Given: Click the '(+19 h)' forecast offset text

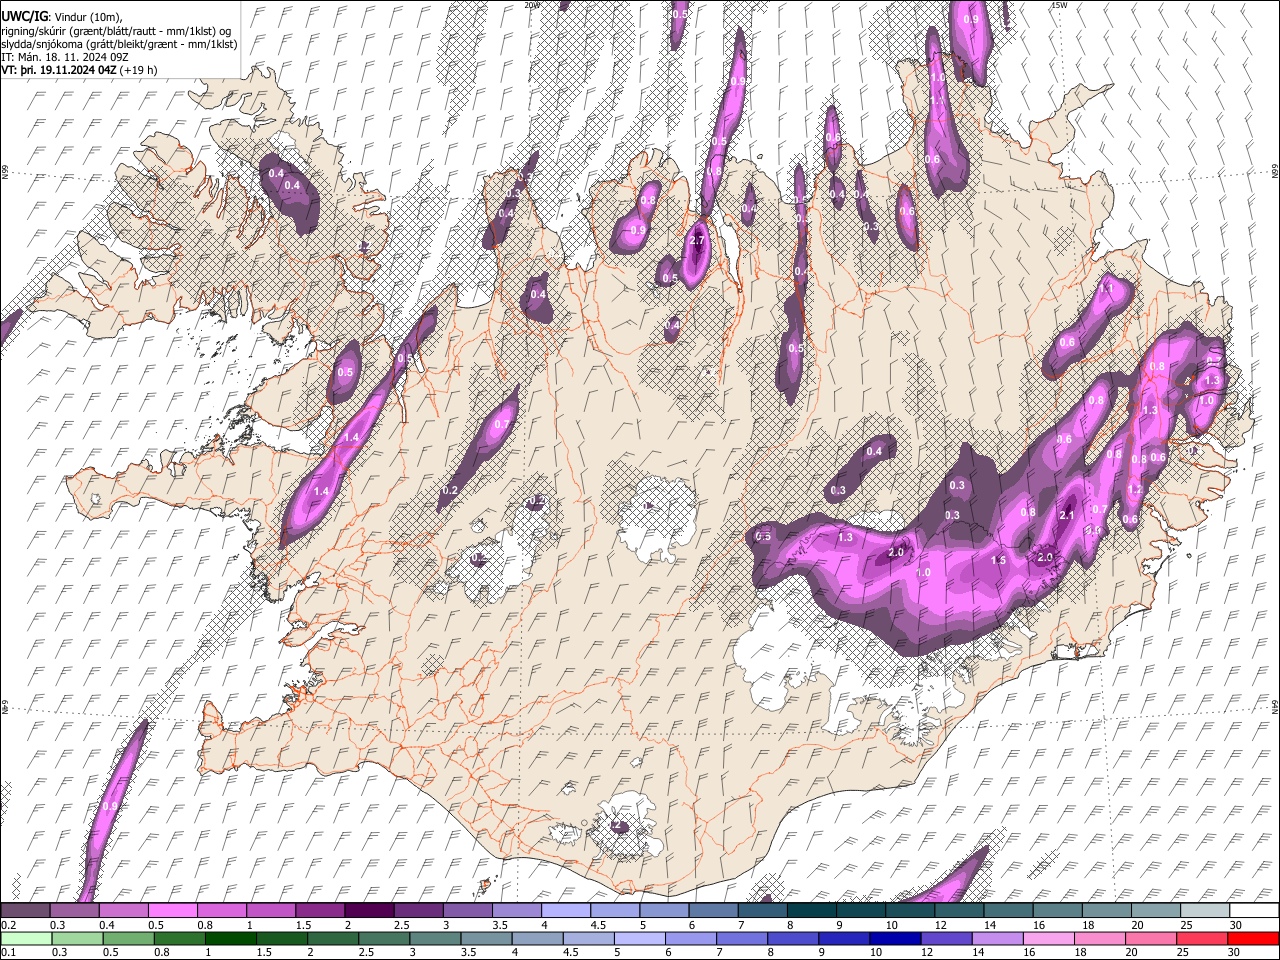Looking at the screenshot, I should pyautogui.click(x=138, y=70).
